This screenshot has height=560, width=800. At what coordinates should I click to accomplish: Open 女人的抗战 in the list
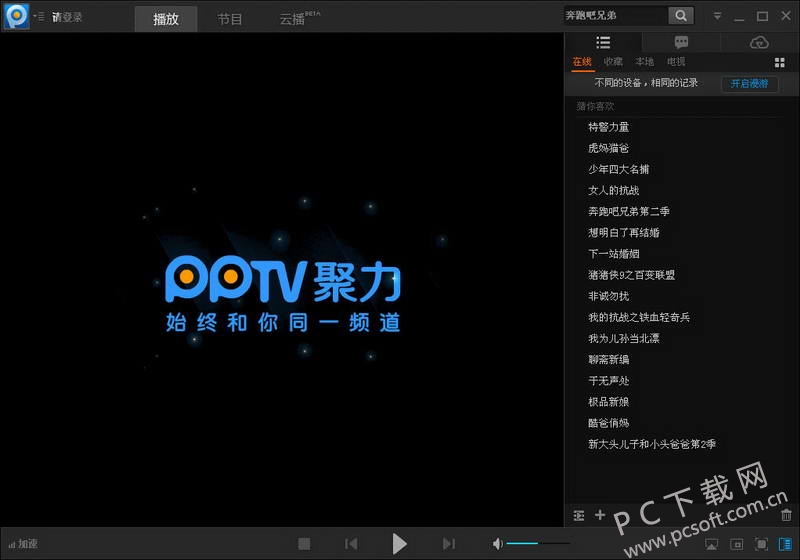coord(613,190)
